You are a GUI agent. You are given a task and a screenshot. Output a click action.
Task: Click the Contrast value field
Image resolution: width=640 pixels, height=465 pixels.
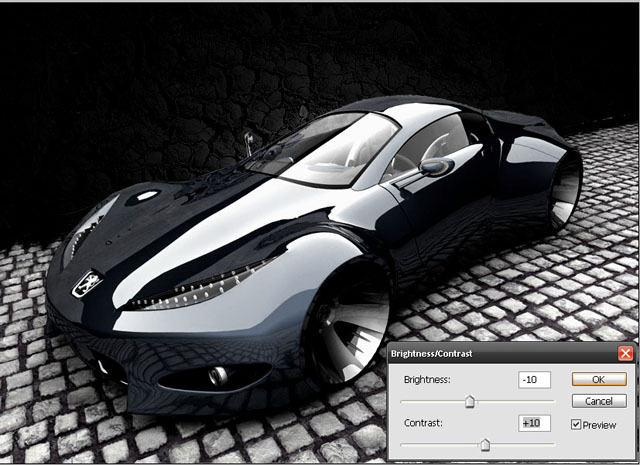(534, 423)
